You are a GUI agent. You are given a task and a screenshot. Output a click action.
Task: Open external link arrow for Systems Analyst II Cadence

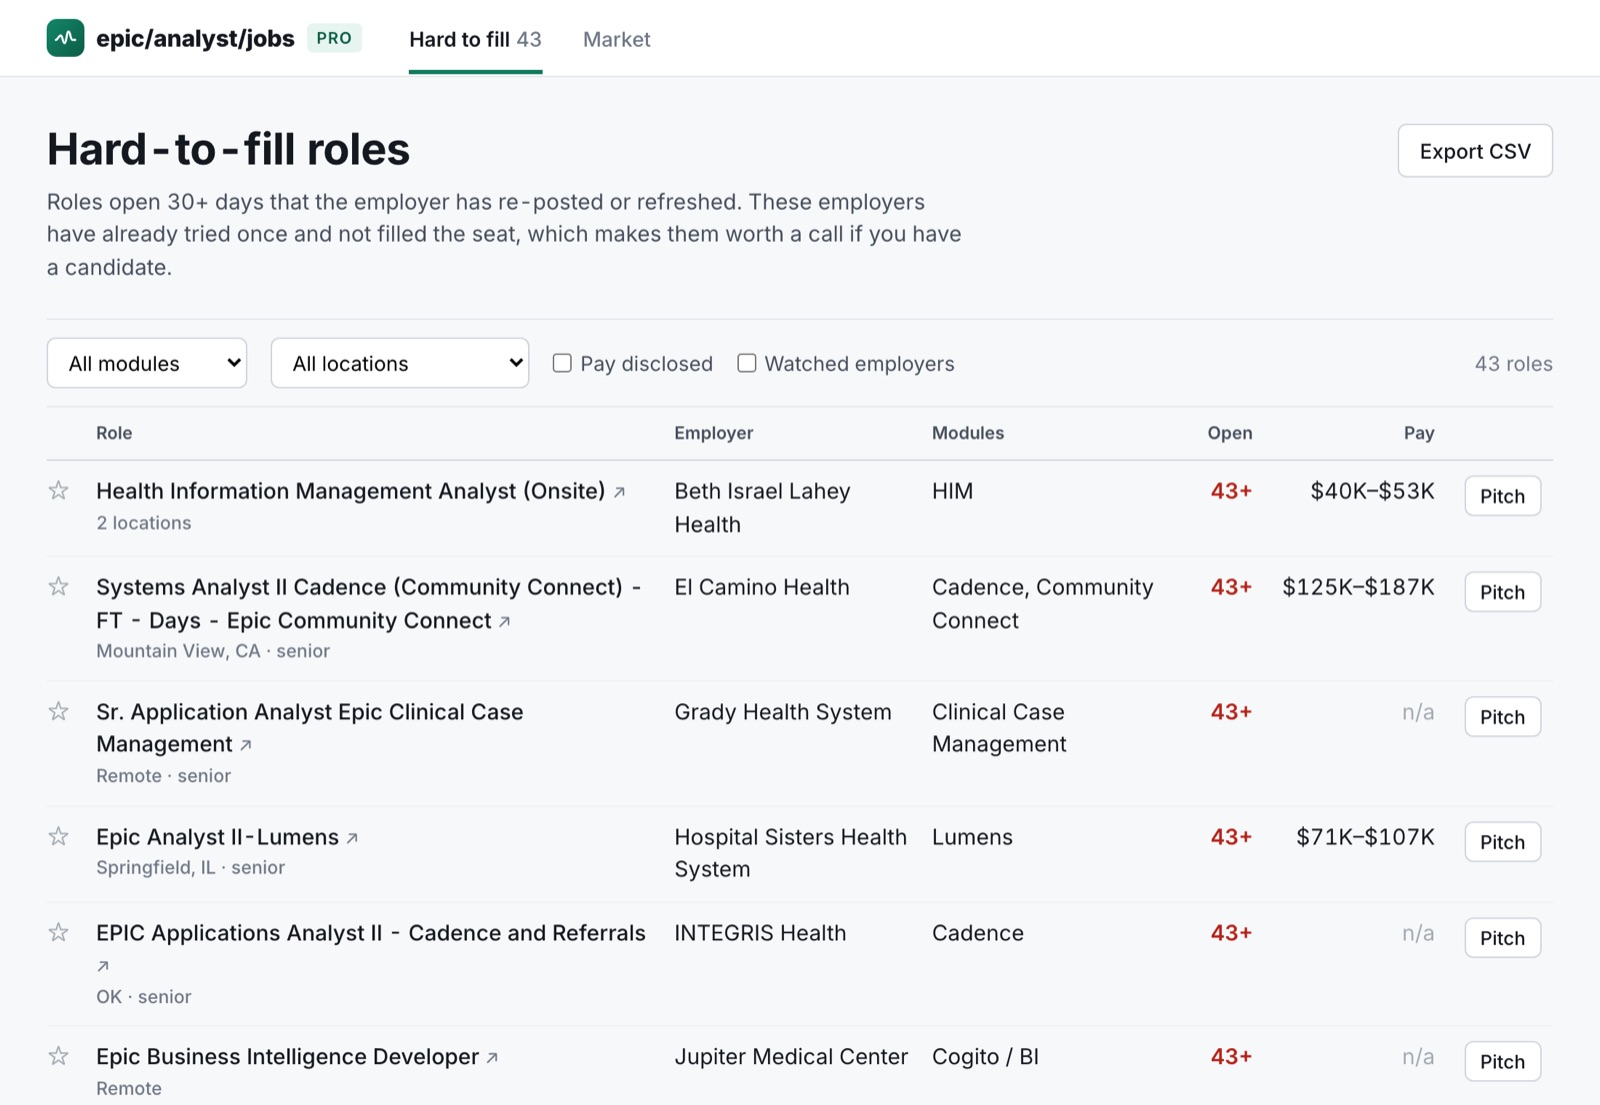pyautogui.click(x=505, y=622)
